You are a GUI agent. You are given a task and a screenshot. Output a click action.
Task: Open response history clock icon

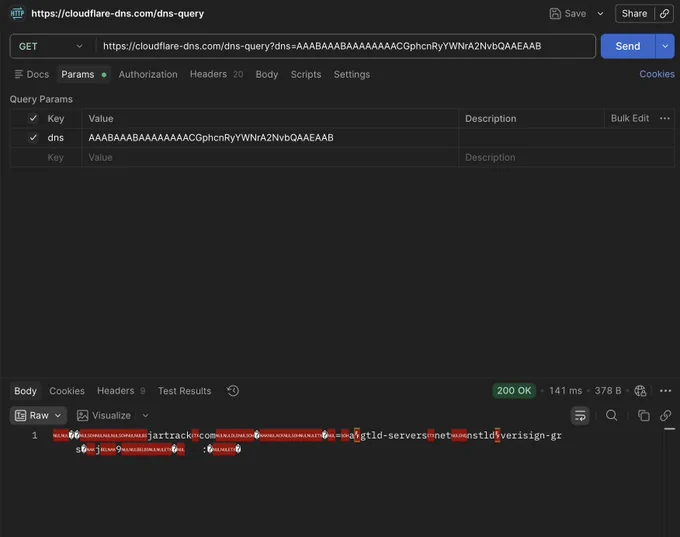click(x=232, y=391)
